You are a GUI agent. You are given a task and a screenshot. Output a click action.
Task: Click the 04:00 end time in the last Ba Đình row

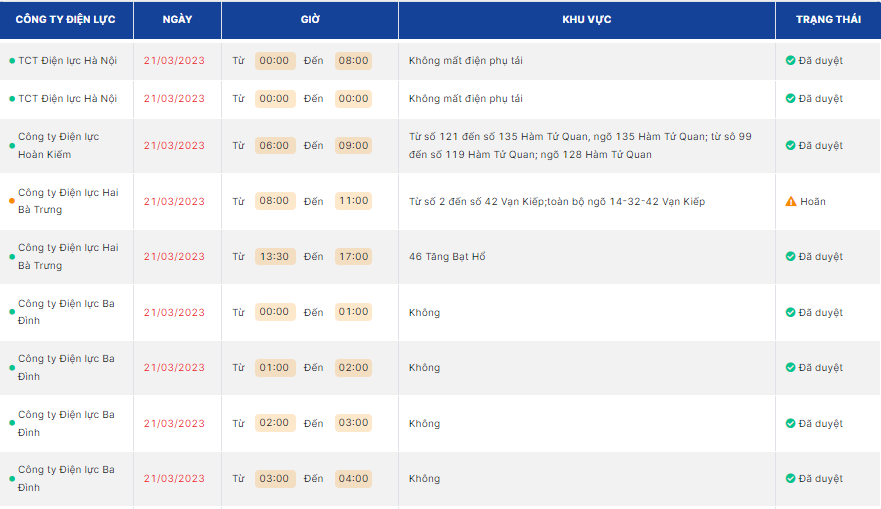coord(353,479)
